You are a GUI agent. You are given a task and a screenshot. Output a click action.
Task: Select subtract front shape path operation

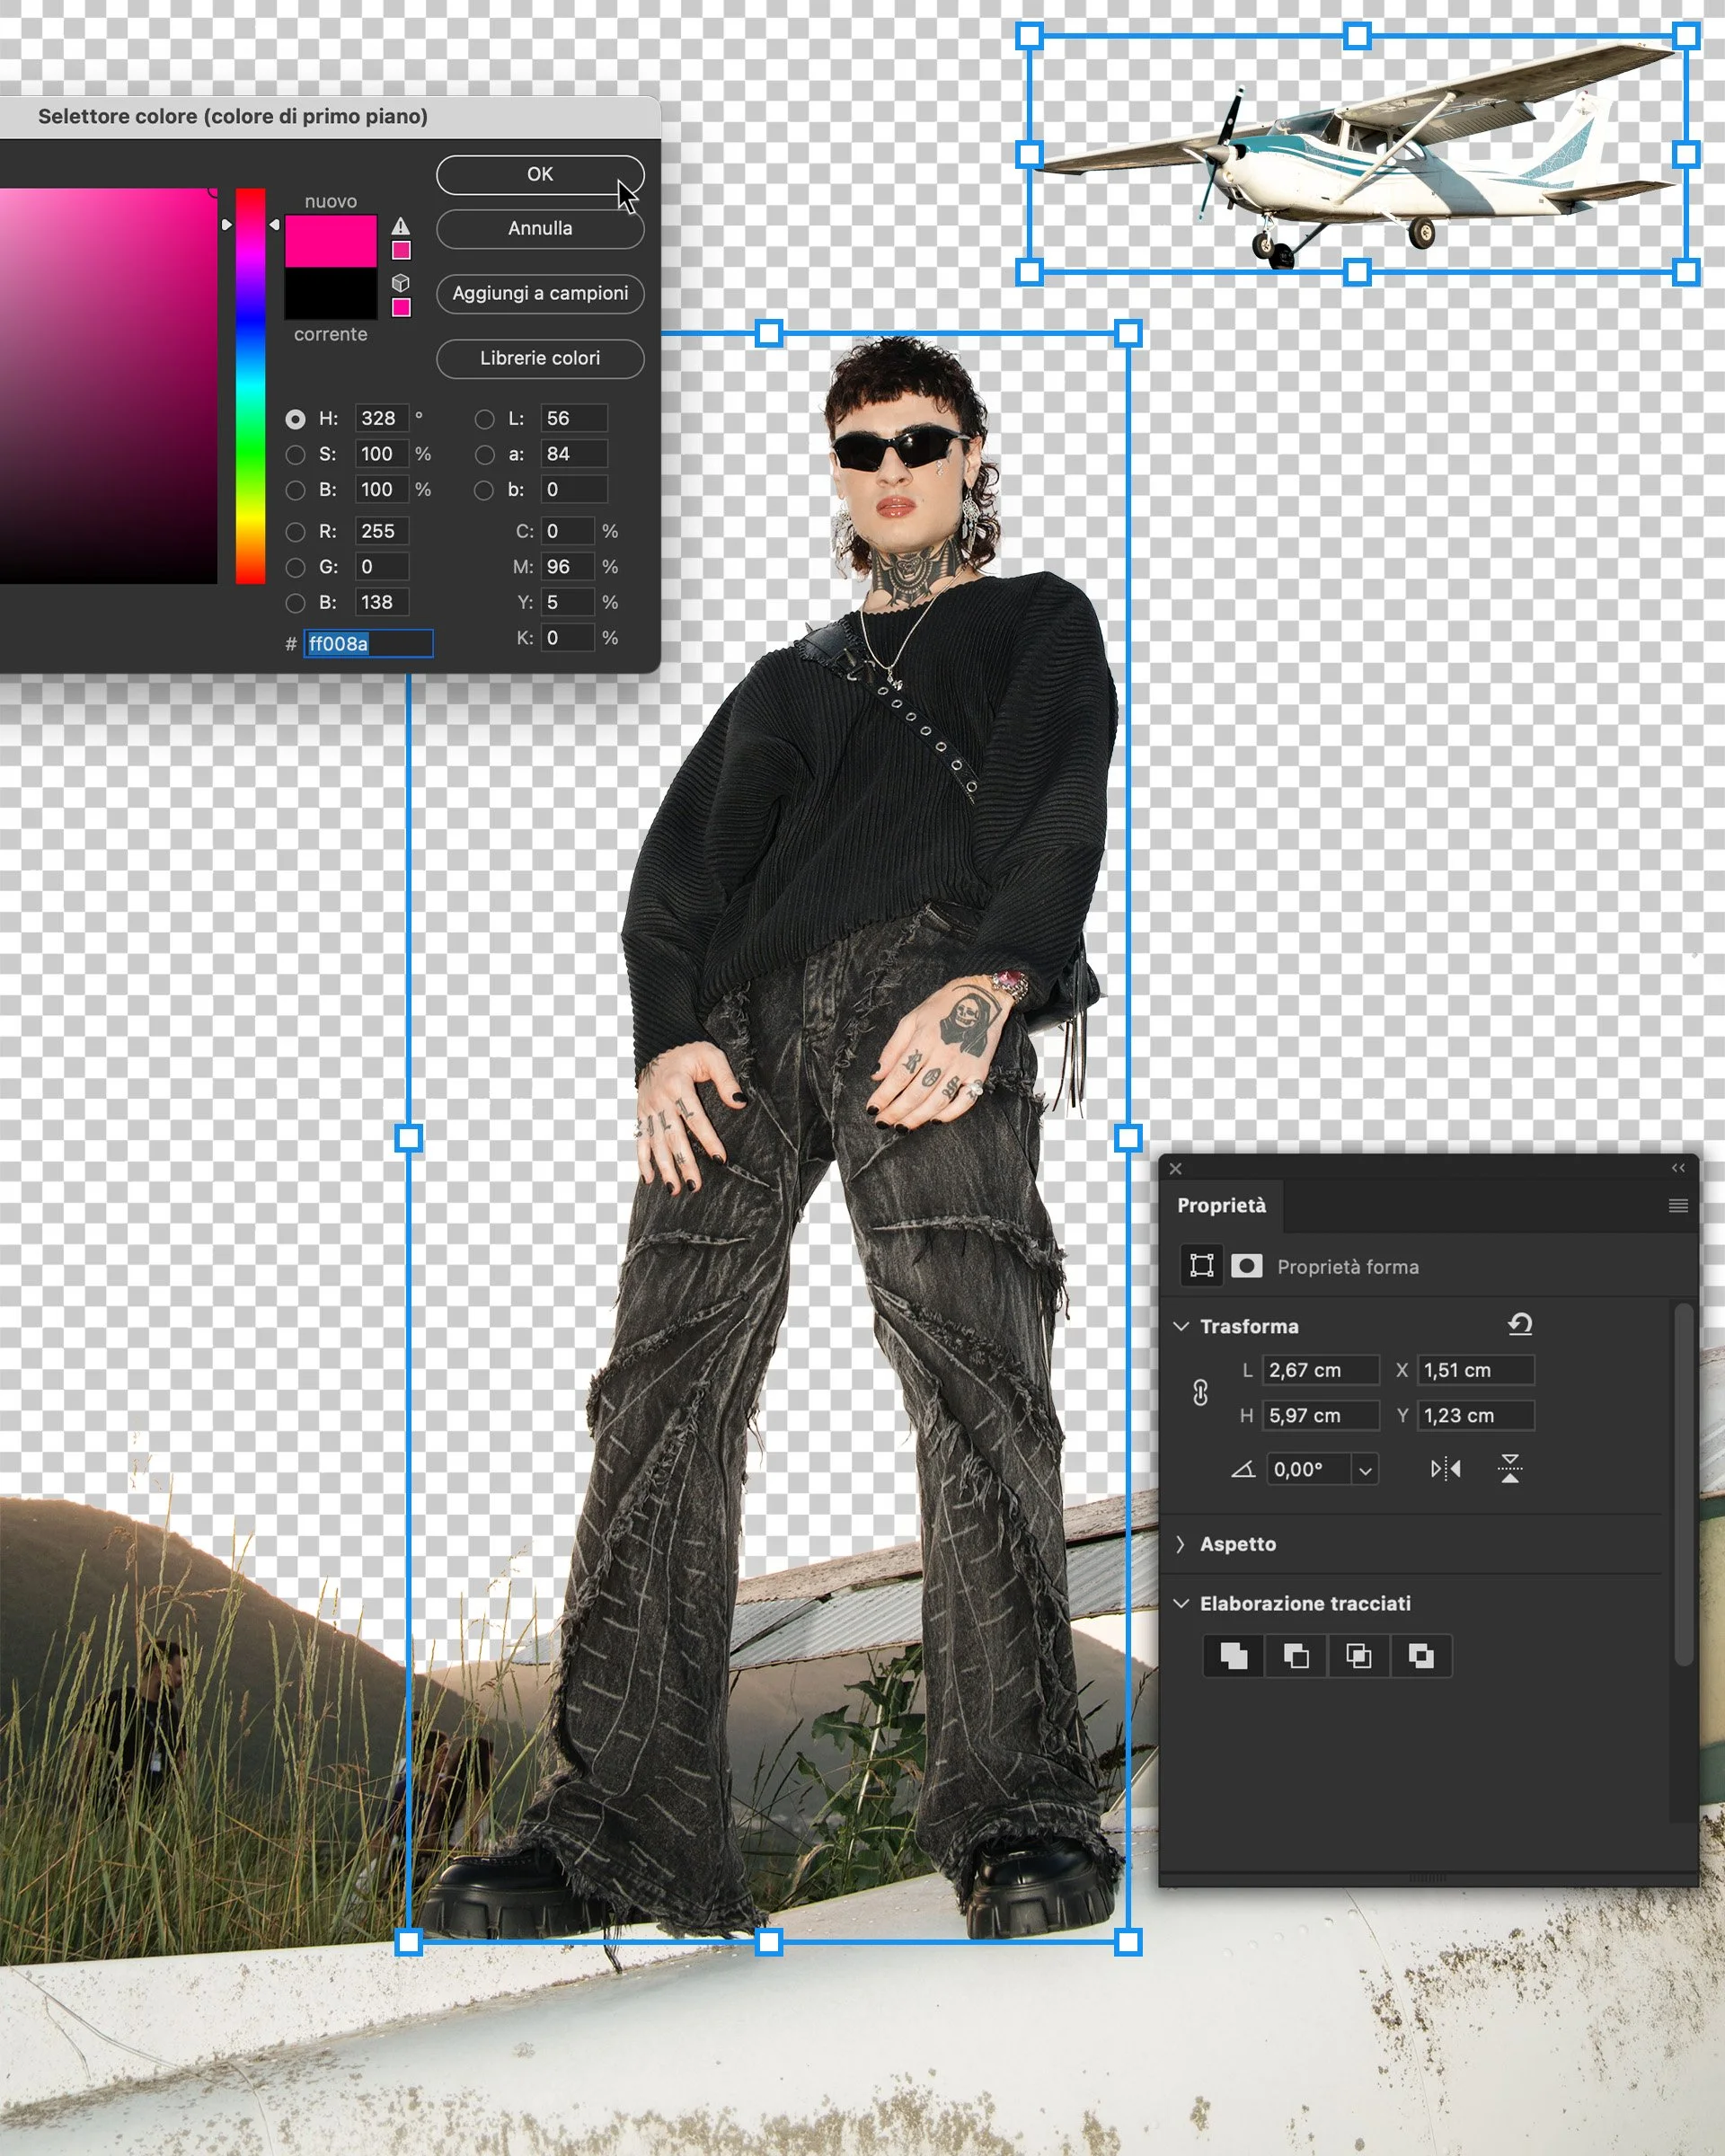[1296, 1657]
